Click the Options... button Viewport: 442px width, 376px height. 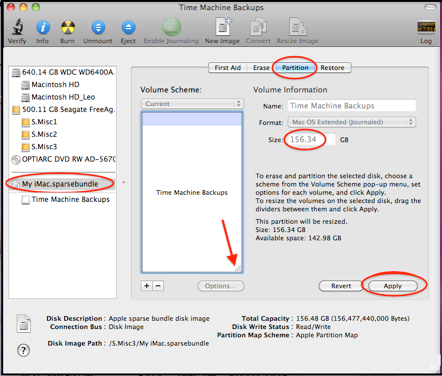[221, 286]
